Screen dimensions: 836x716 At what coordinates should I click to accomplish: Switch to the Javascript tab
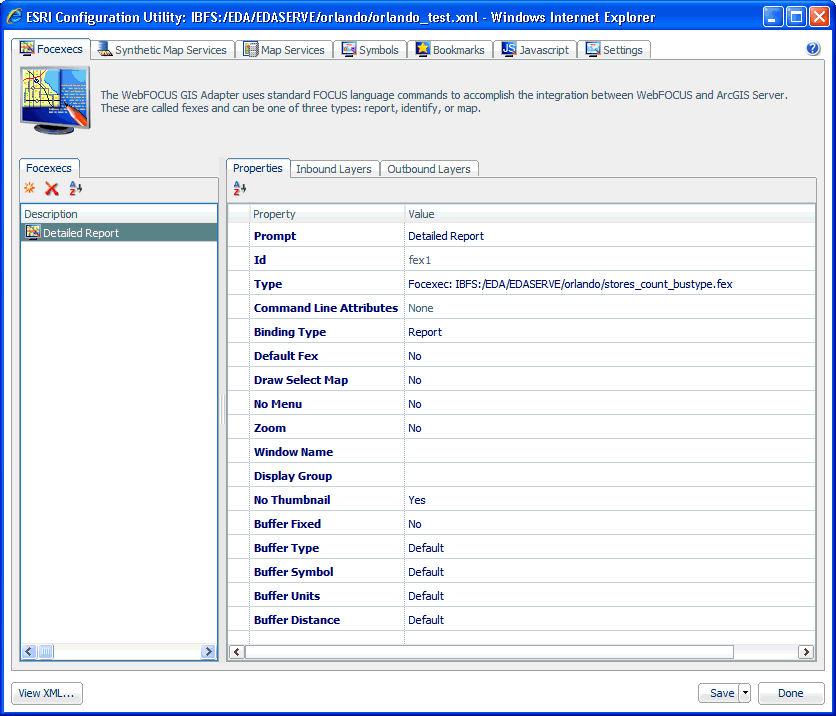coord(535,50)
